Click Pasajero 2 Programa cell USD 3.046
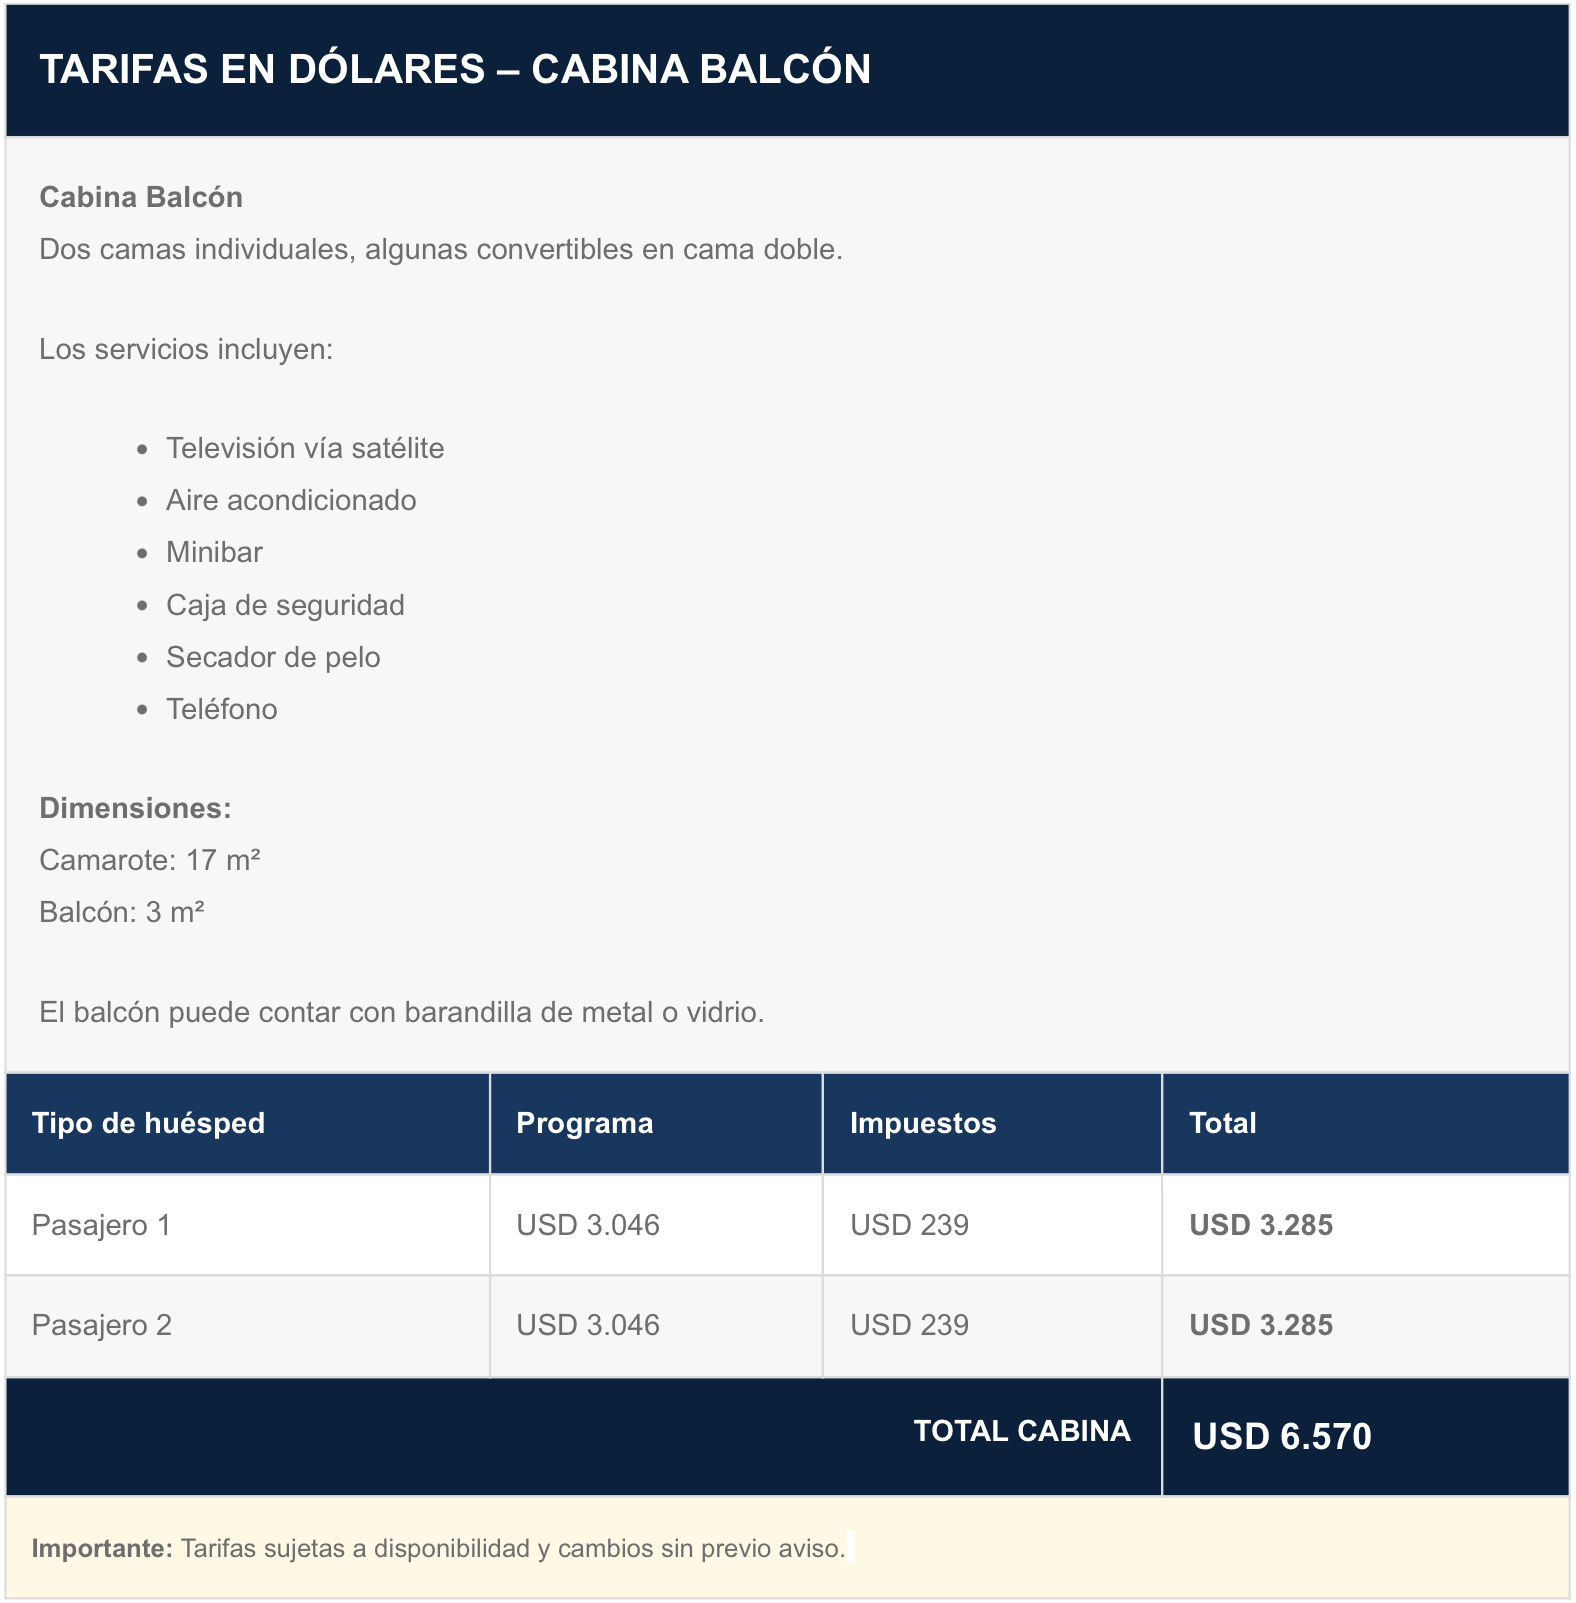The height and width of the screenshot is (1603, 1576). pos(588,1325)
